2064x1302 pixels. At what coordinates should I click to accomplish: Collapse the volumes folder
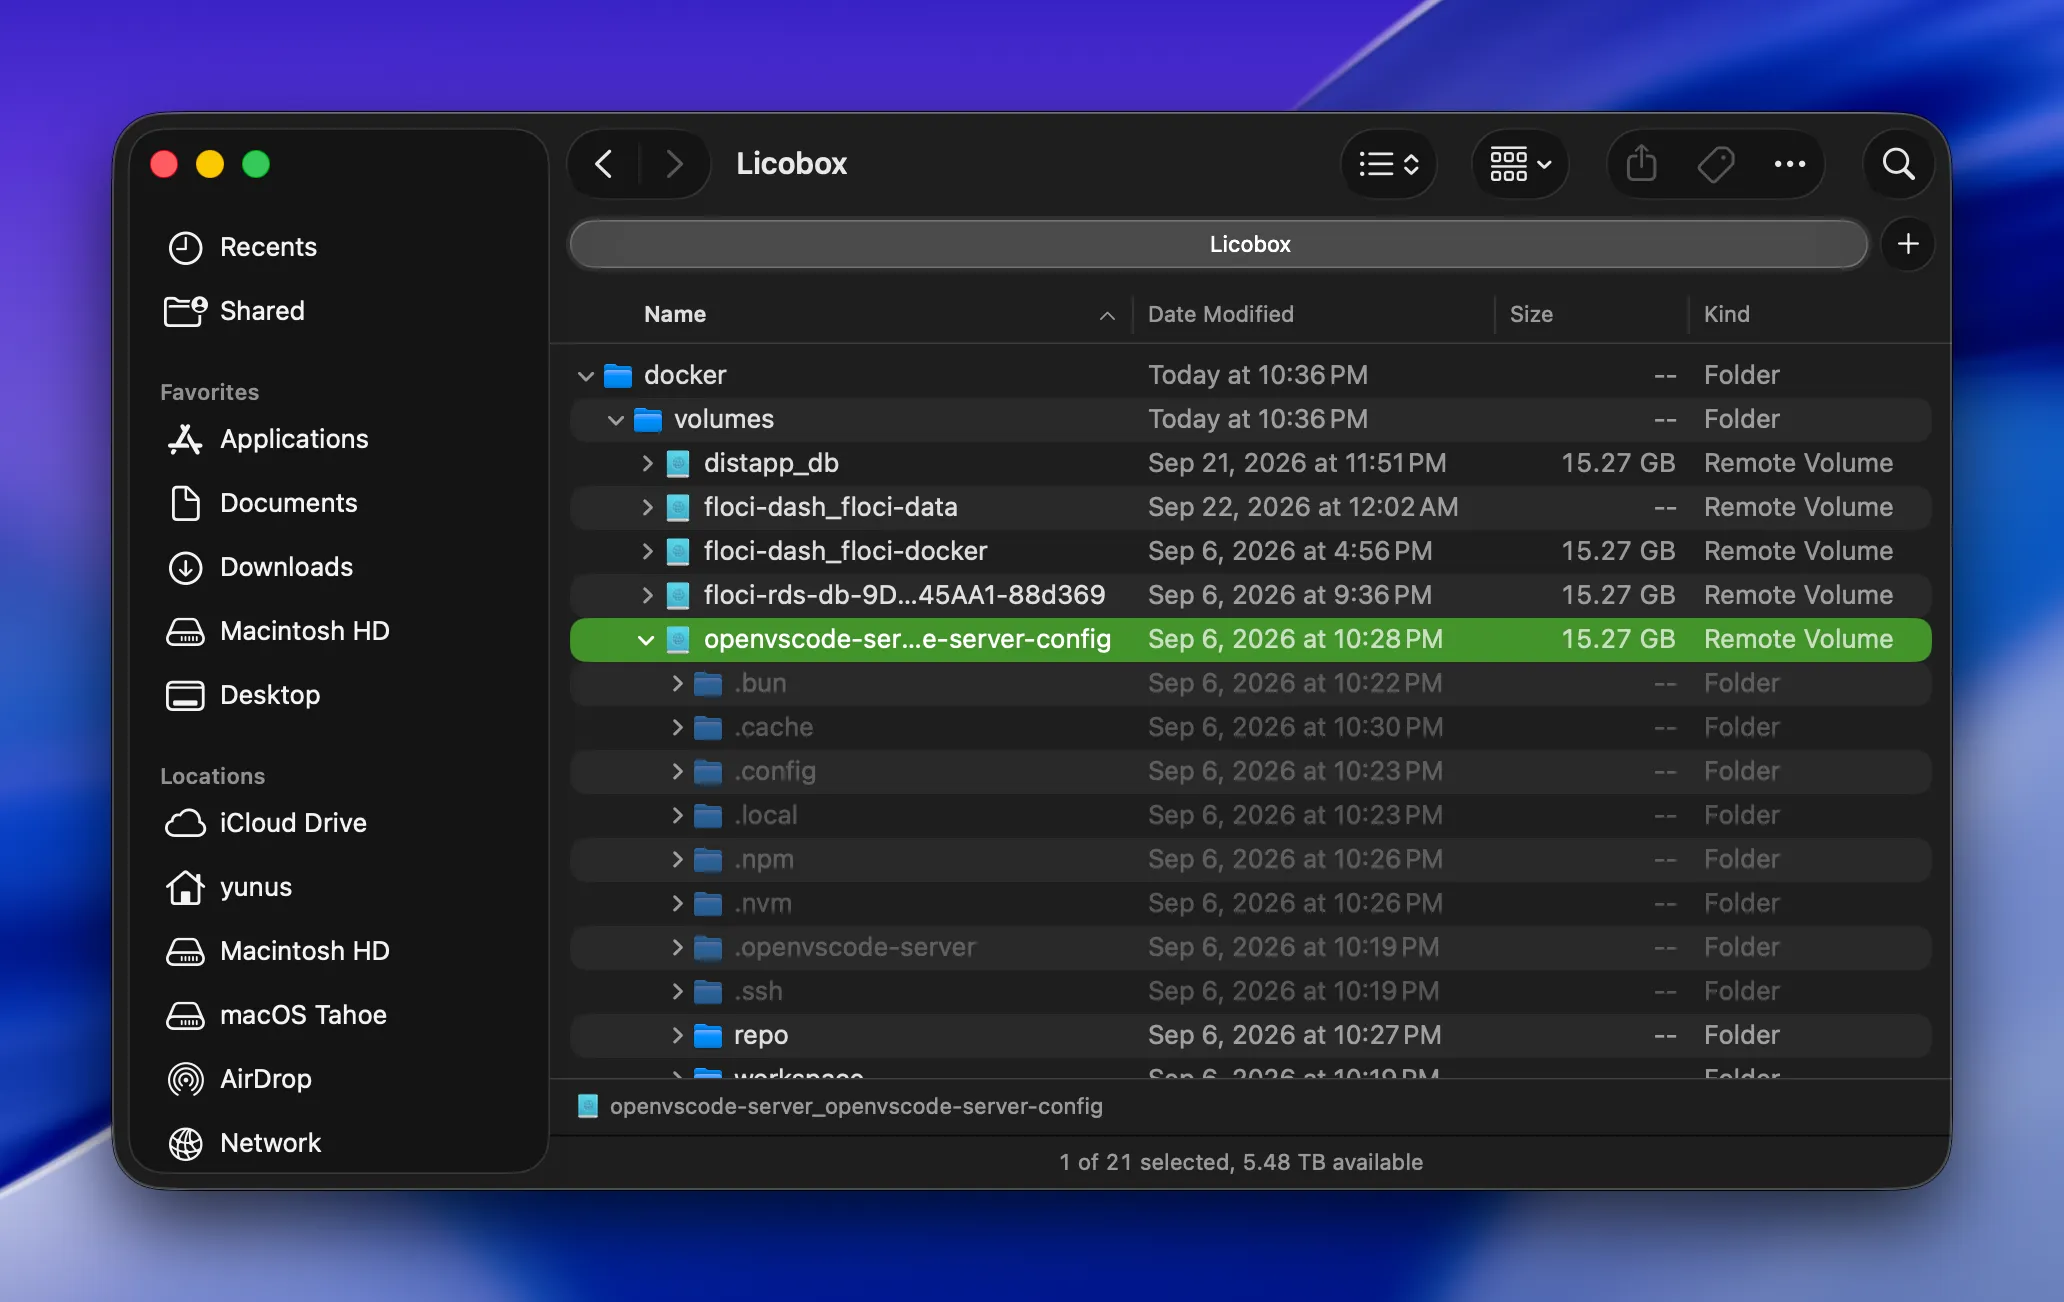click(616, 420)
